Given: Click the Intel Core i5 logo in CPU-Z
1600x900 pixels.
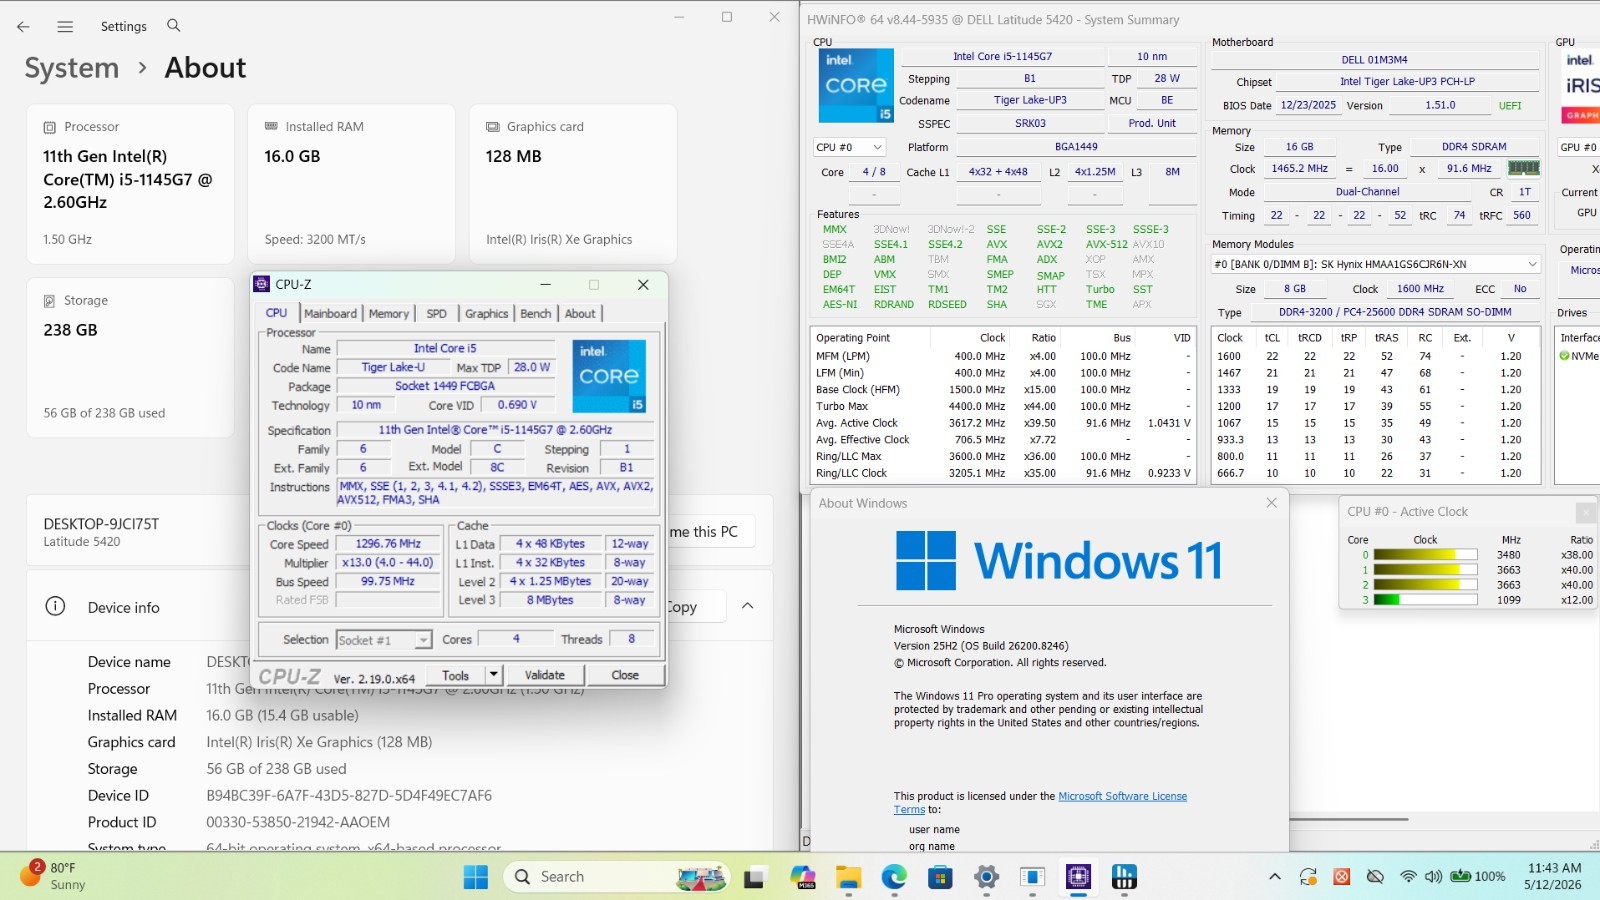Looking at the screenshot, I should tap(609, 376).
